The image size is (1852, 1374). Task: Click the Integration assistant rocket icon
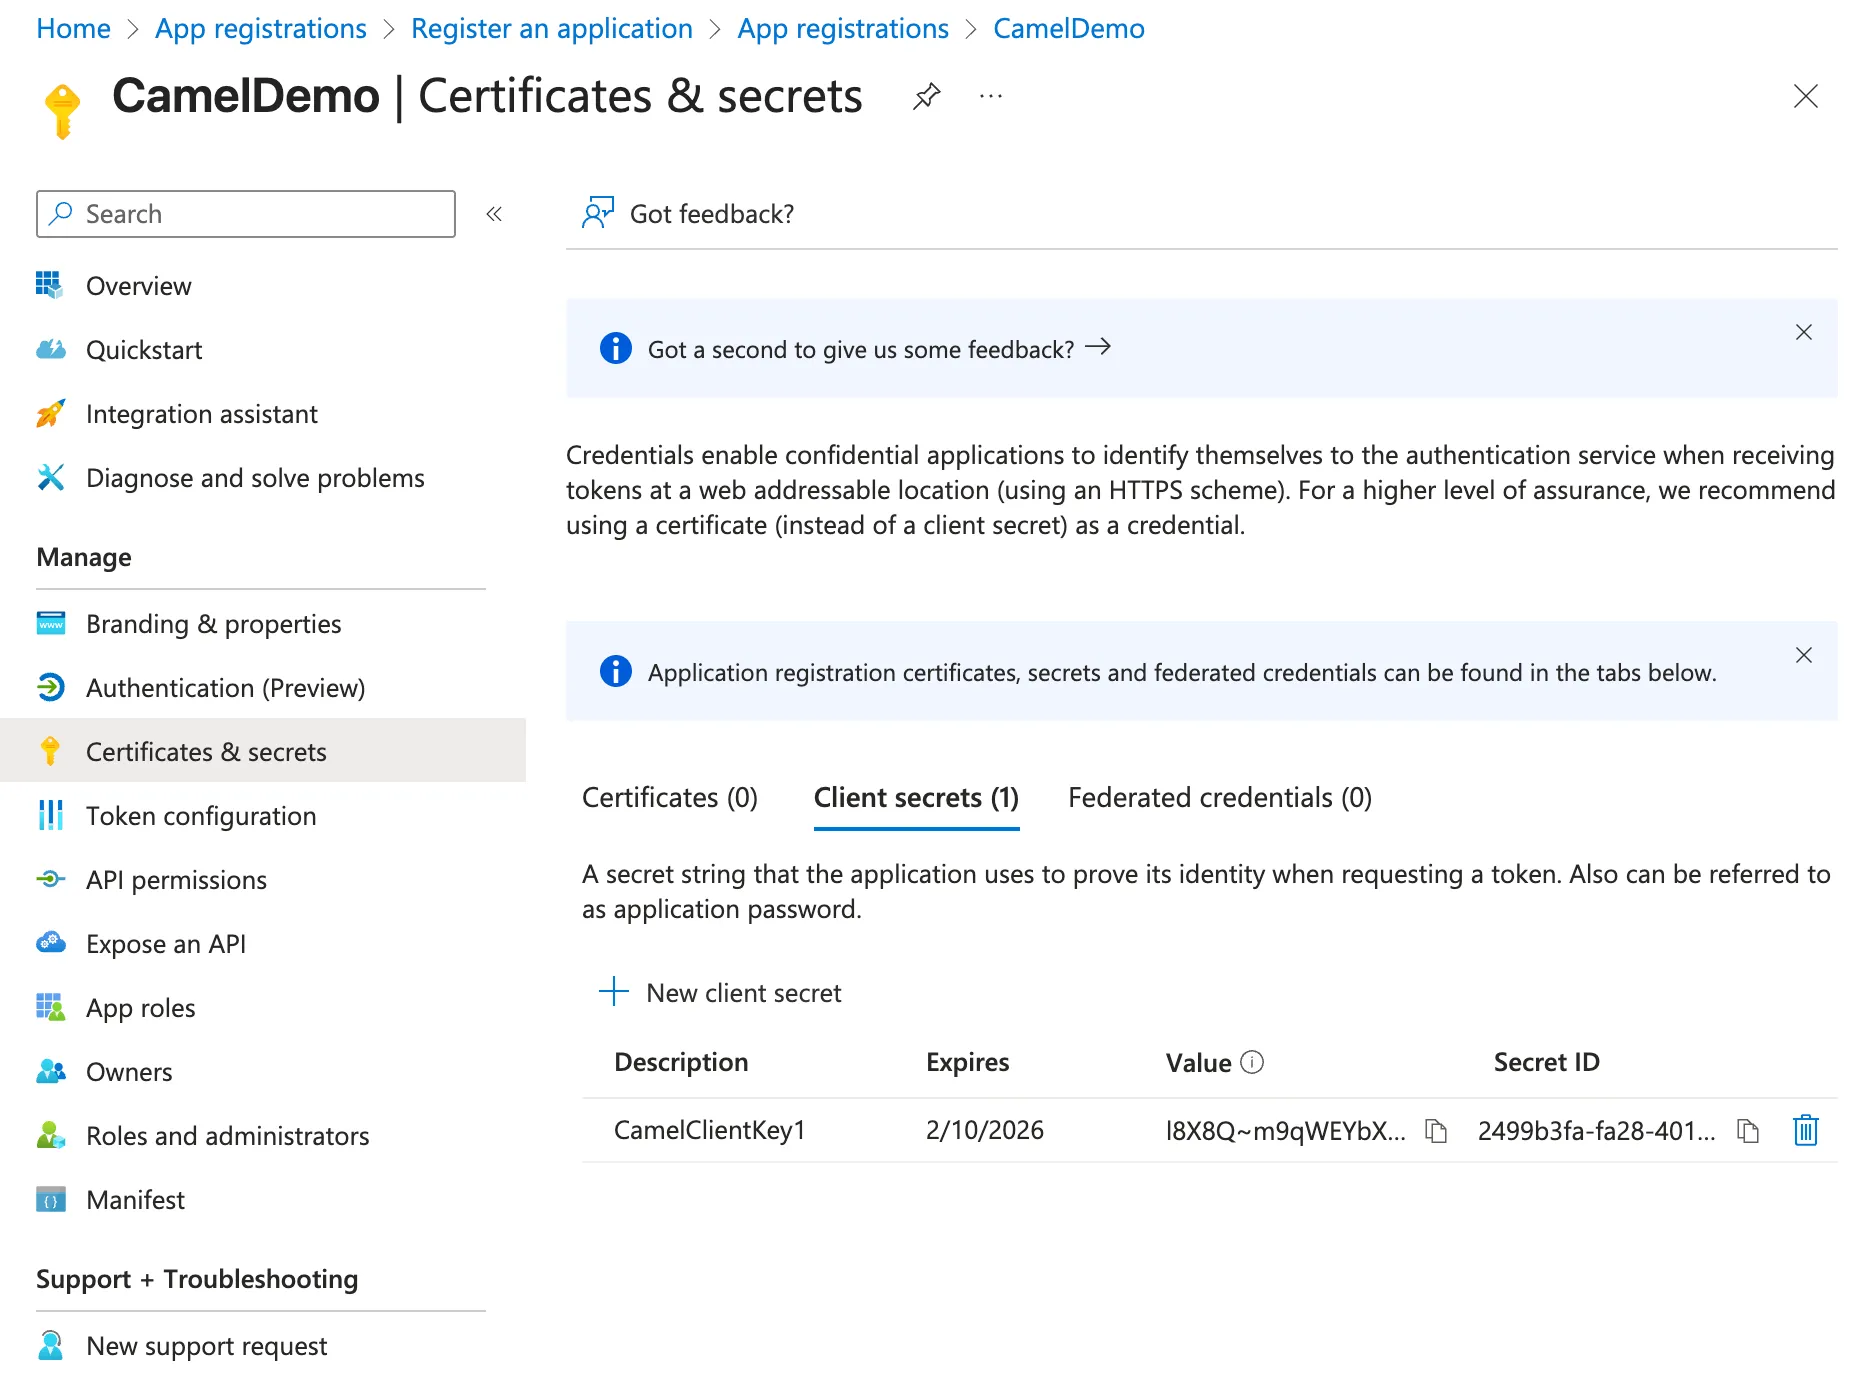tap(50, 413)
